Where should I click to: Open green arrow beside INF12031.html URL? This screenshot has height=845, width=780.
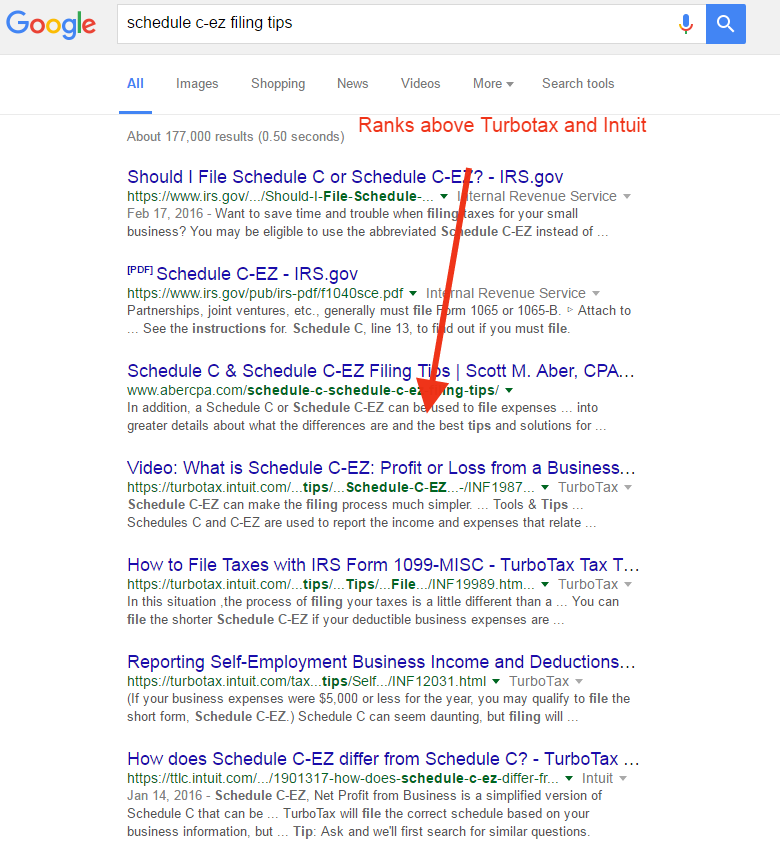[496, 681]
